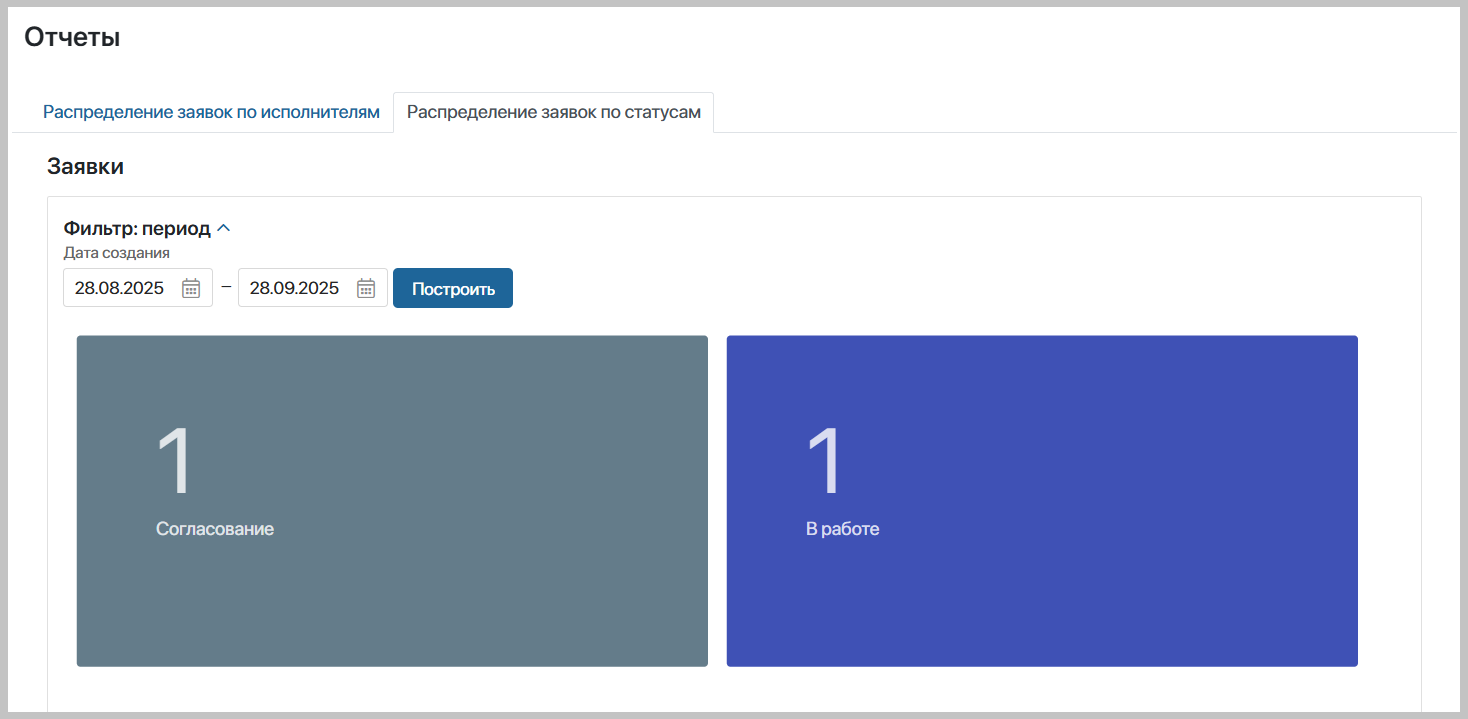Image resolution: width=1468 pixels, height=719 pixels.
Task: Click the "Фильтр: период" header text
Action: coord(137,229)
